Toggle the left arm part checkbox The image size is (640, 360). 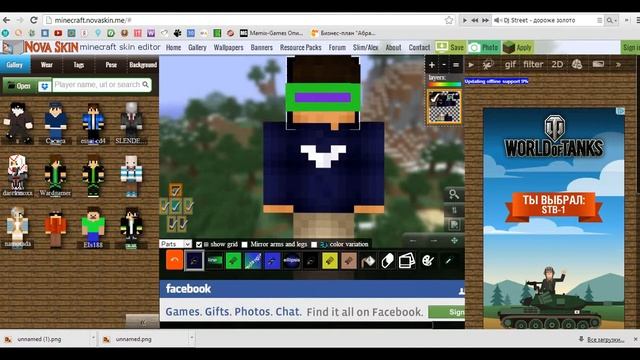(164, 206)
